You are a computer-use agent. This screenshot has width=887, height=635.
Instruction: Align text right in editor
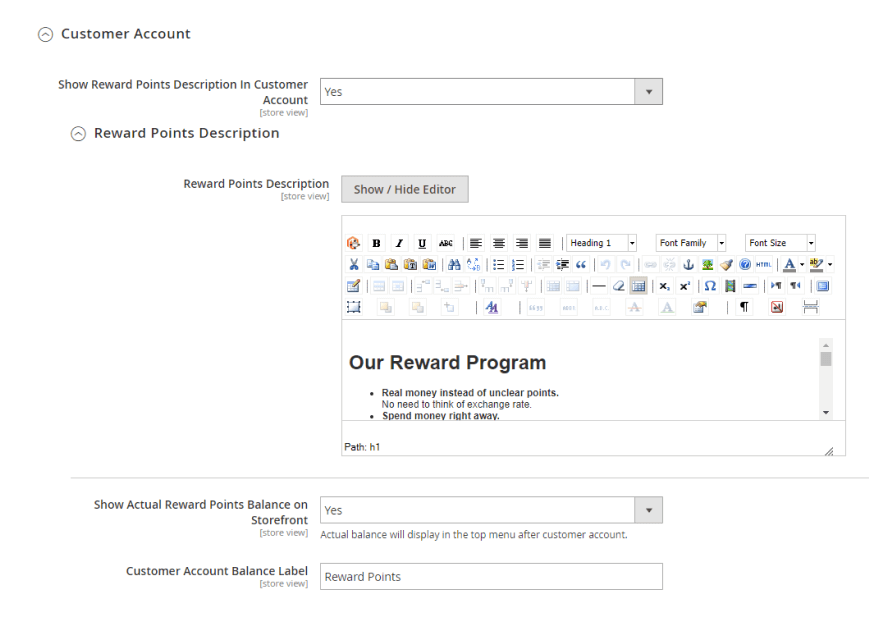522,243
